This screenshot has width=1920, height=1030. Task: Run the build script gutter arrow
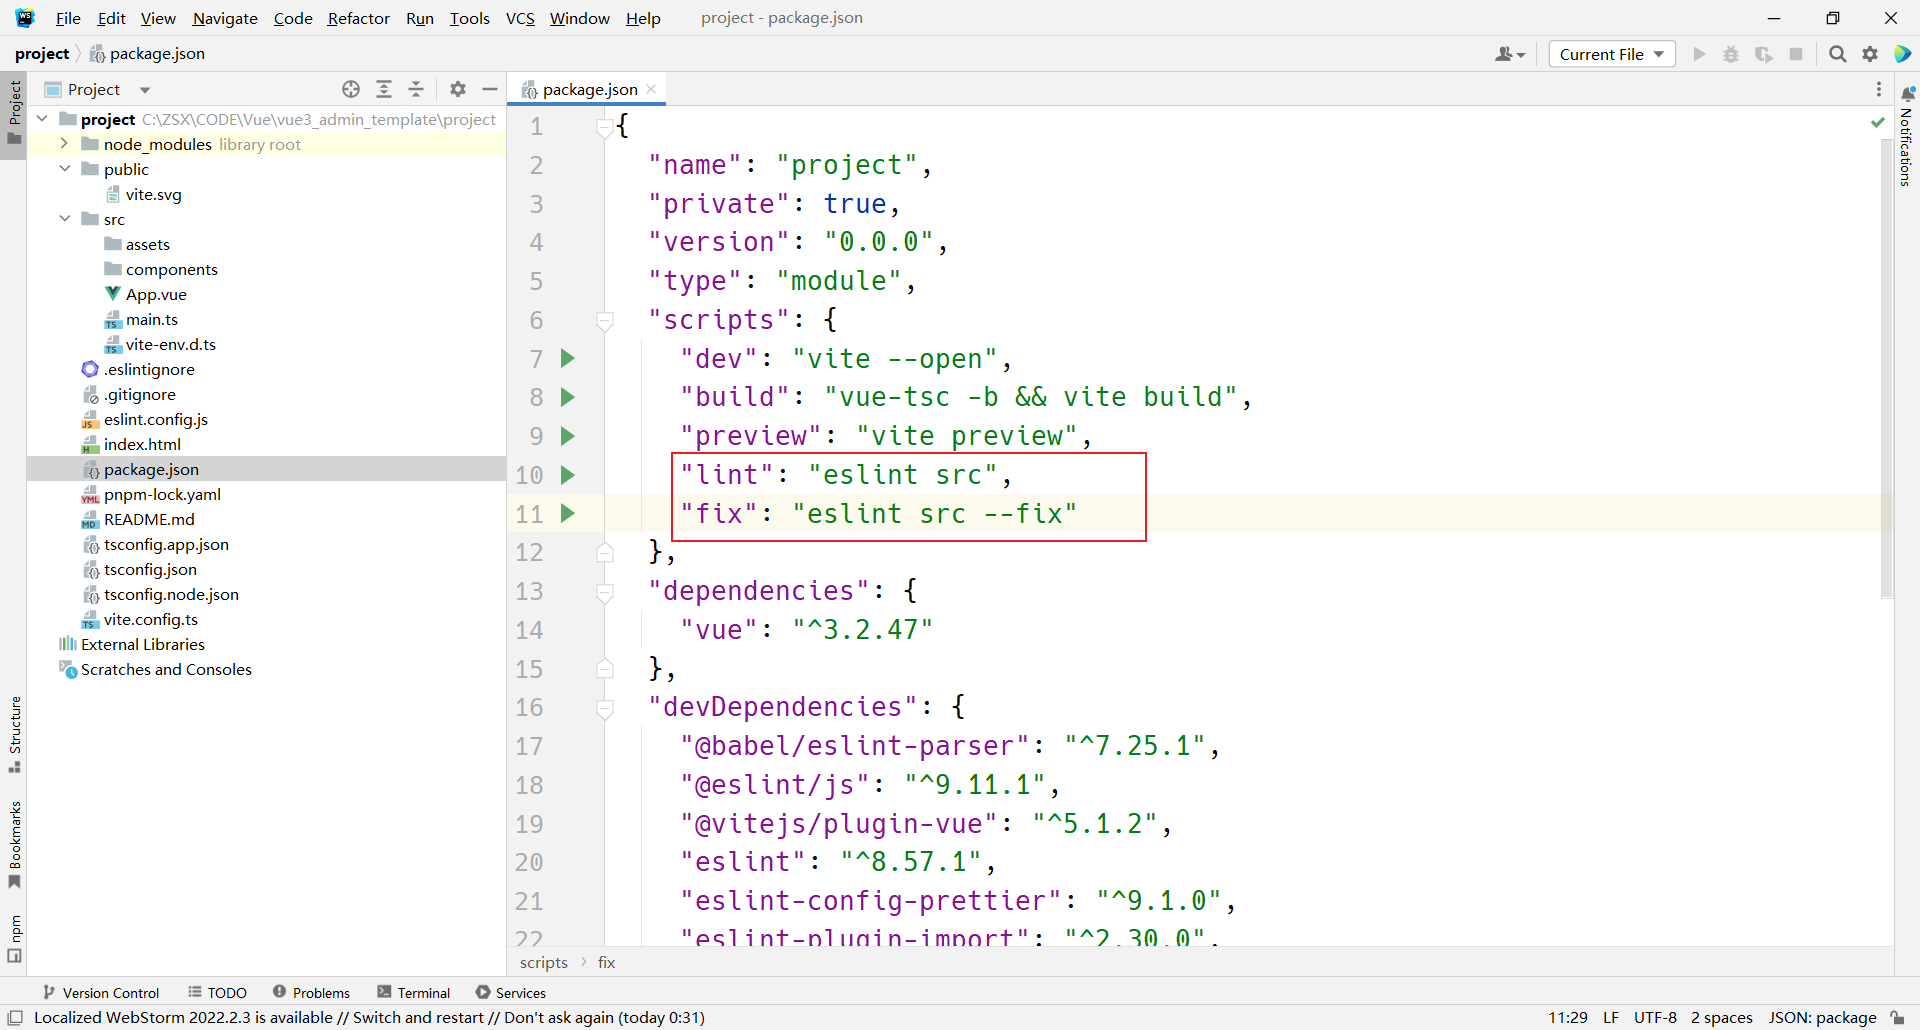click(568, 397)
